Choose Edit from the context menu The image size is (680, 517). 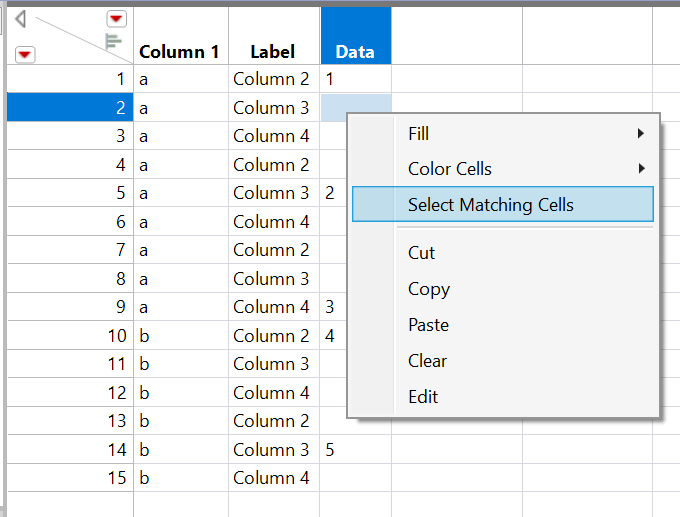pyautogui.click(x=423, y=397)
